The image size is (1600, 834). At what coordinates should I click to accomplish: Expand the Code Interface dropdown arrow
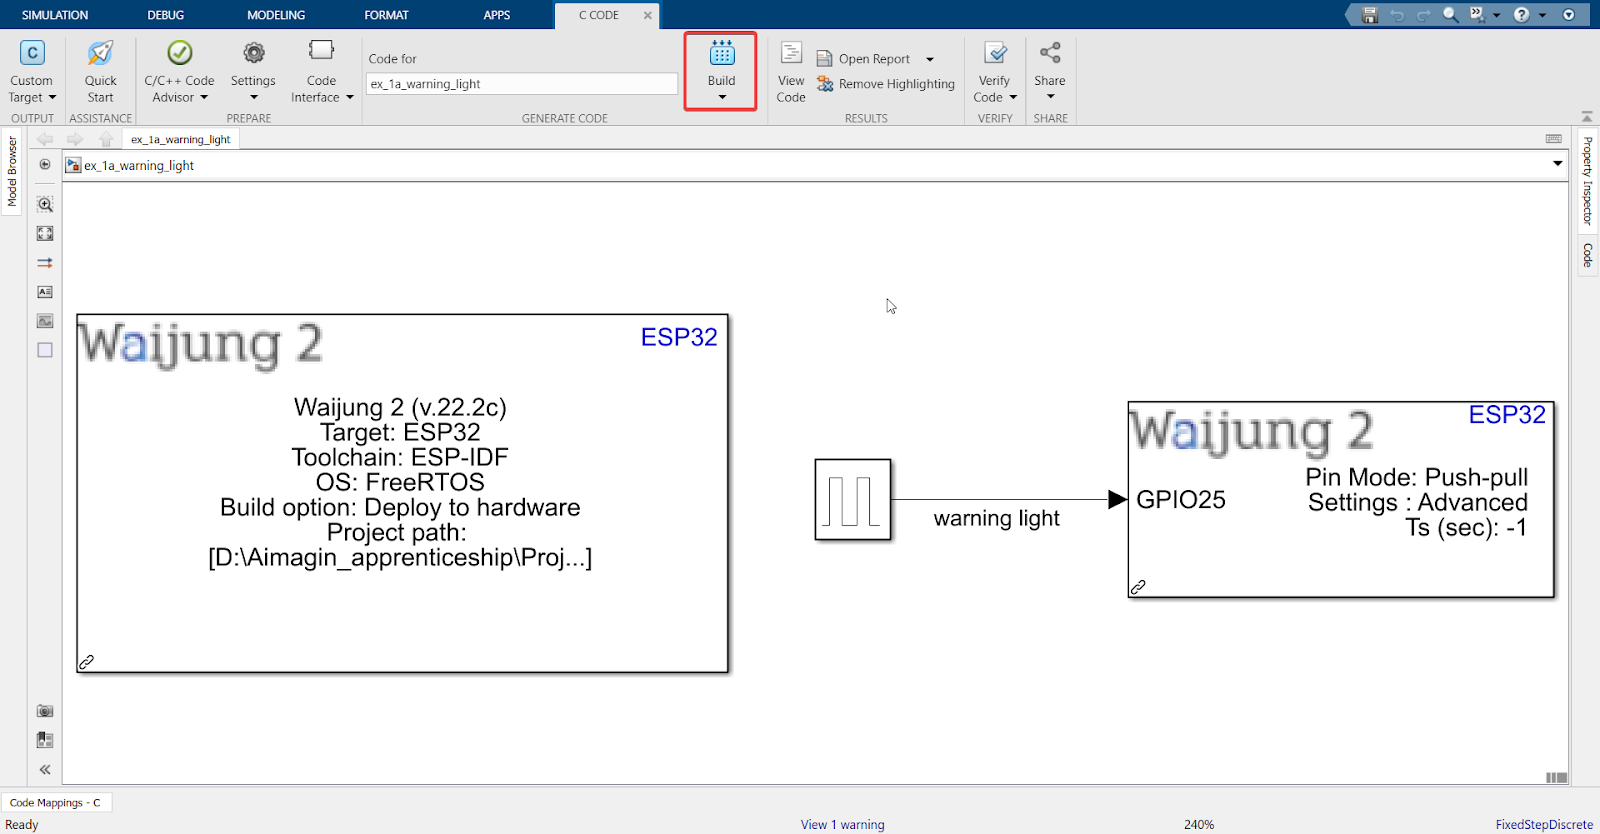point(350,98)
